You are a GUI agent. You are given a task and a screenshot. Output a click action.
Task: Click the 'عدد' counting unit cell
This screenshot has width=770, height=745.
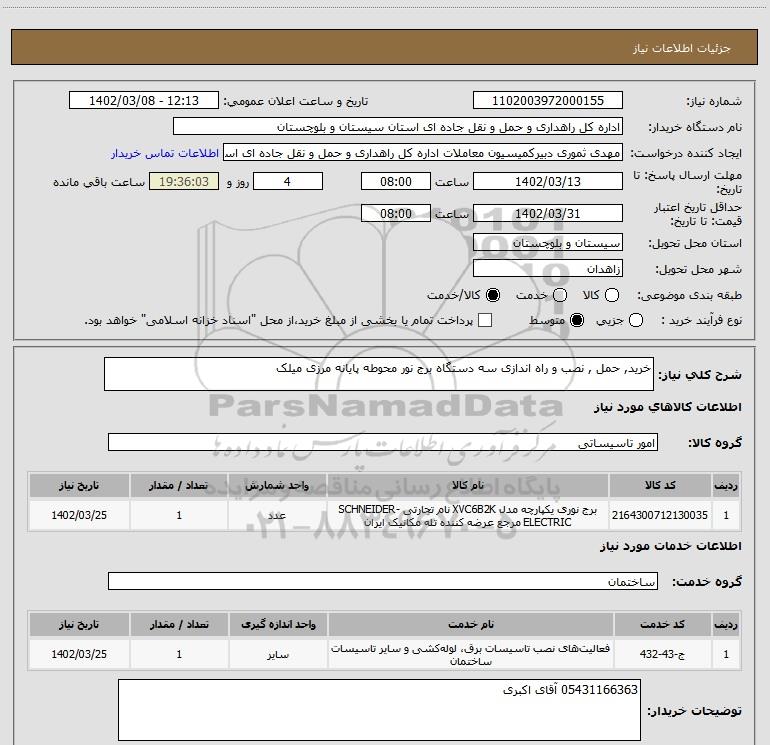pos(277,515)
